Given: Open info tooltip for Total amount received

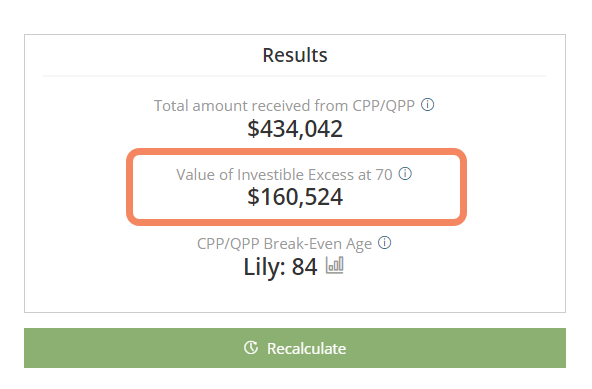Looking at the screenshot, I should pos(427,105).
